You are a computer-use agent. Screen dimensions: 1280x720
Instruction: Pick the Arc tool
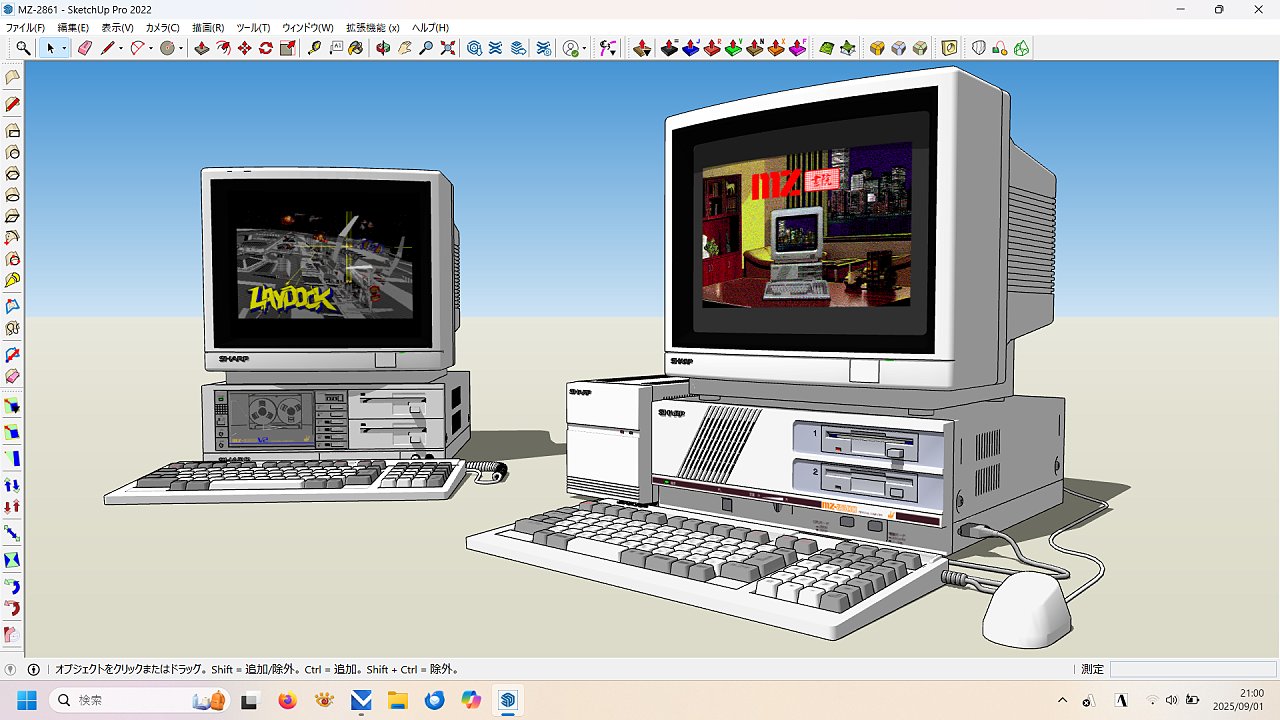[137, 48]
